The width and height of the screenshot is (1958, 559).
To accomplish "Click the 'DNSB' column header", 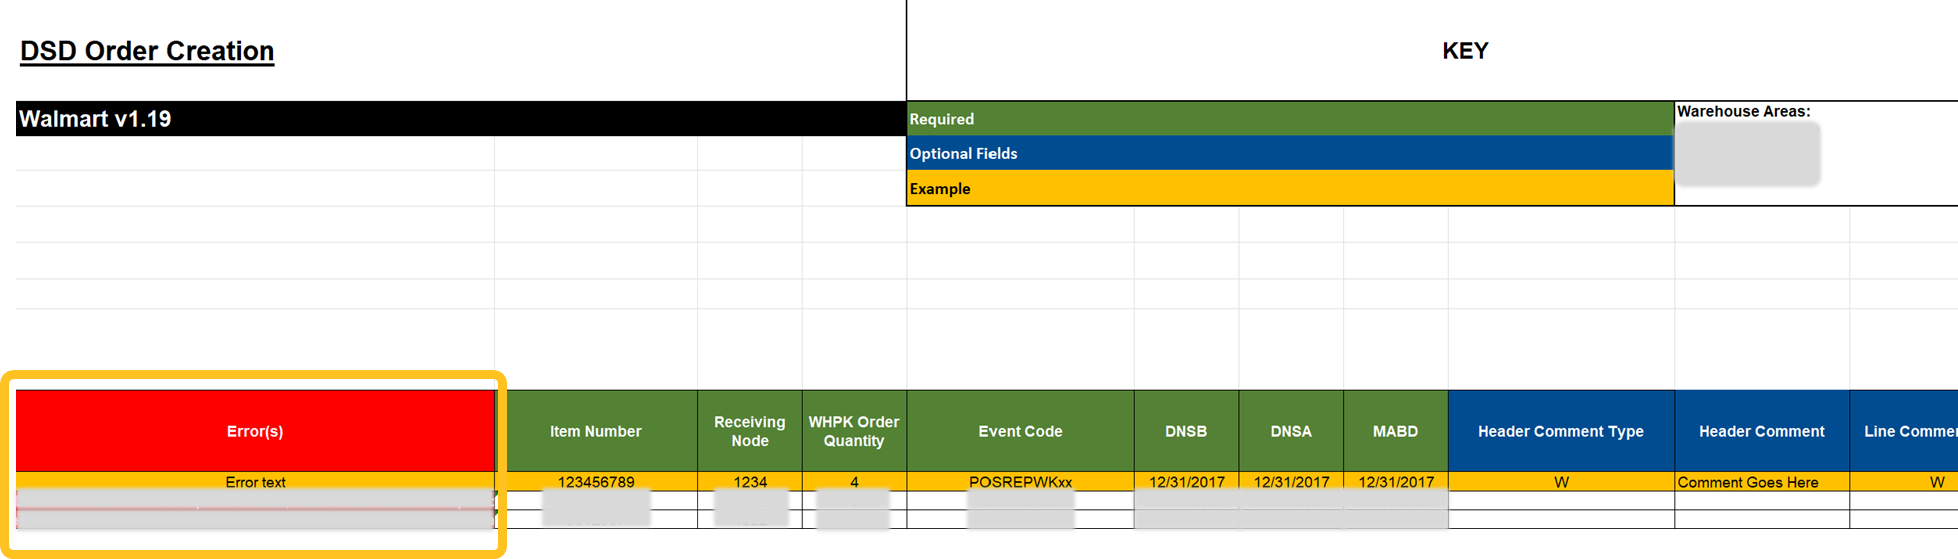I will tap(1186, 431).
